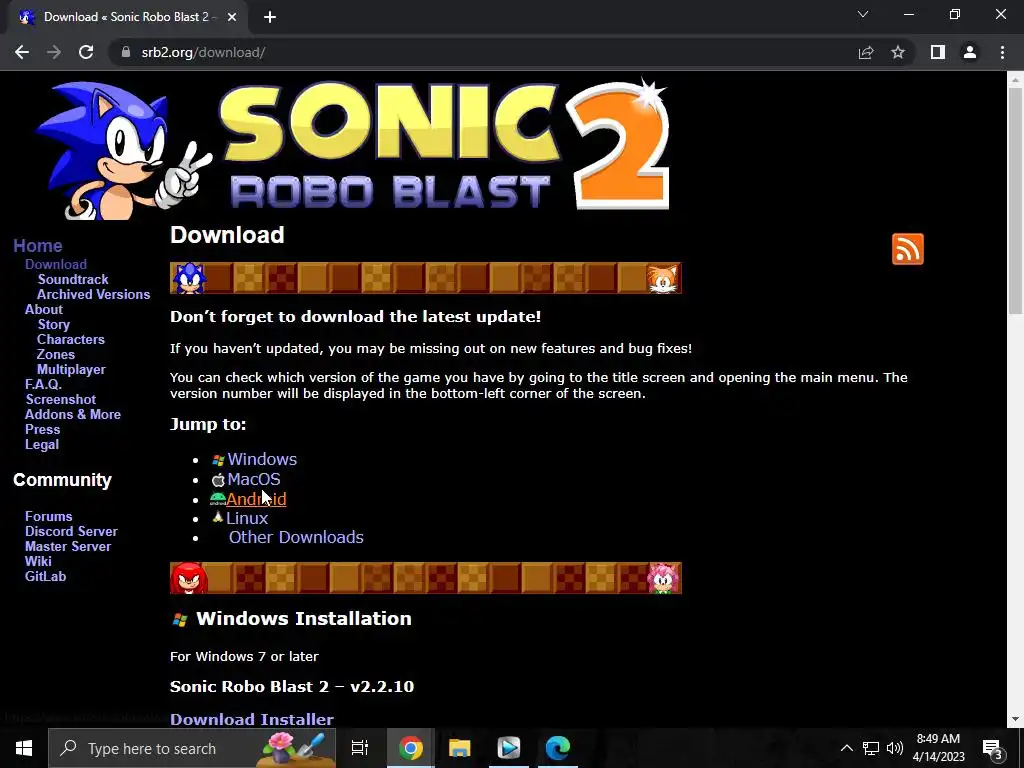Click the page vertical scrollbar thumb
1024x768 pixels.
click(x=1015, y=202)
